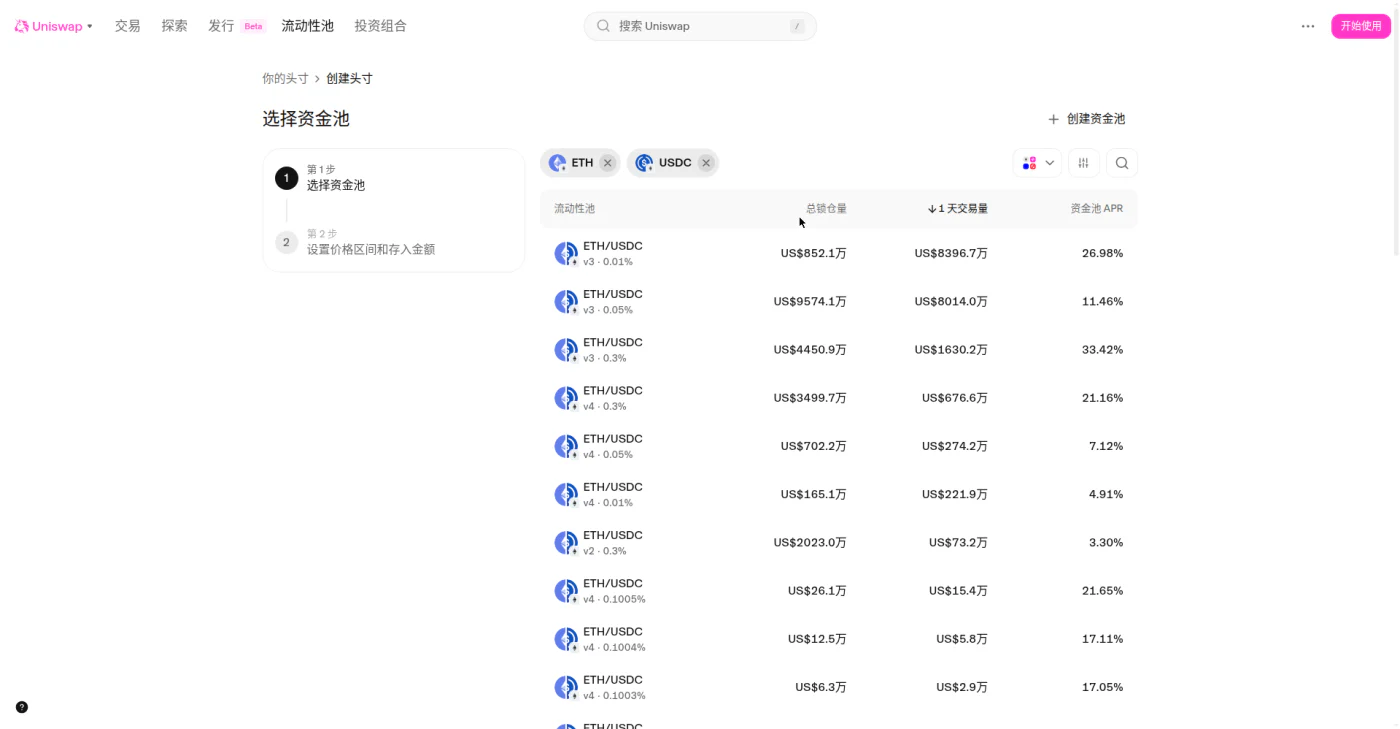Click the US$4450.9万 locked value
Viewport: 1400px width, 729px height.
[810, 350]
